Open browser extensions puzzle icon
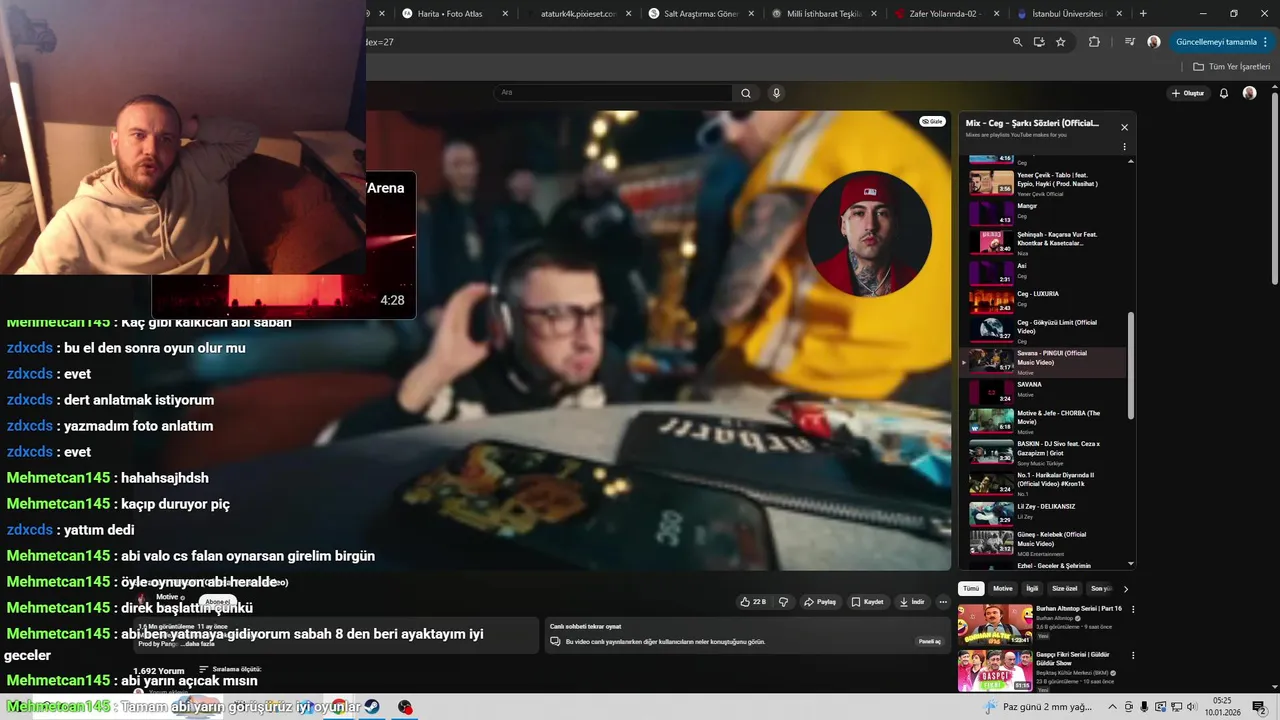This screenshot has height=720, width=1280. coord(1094,42)
